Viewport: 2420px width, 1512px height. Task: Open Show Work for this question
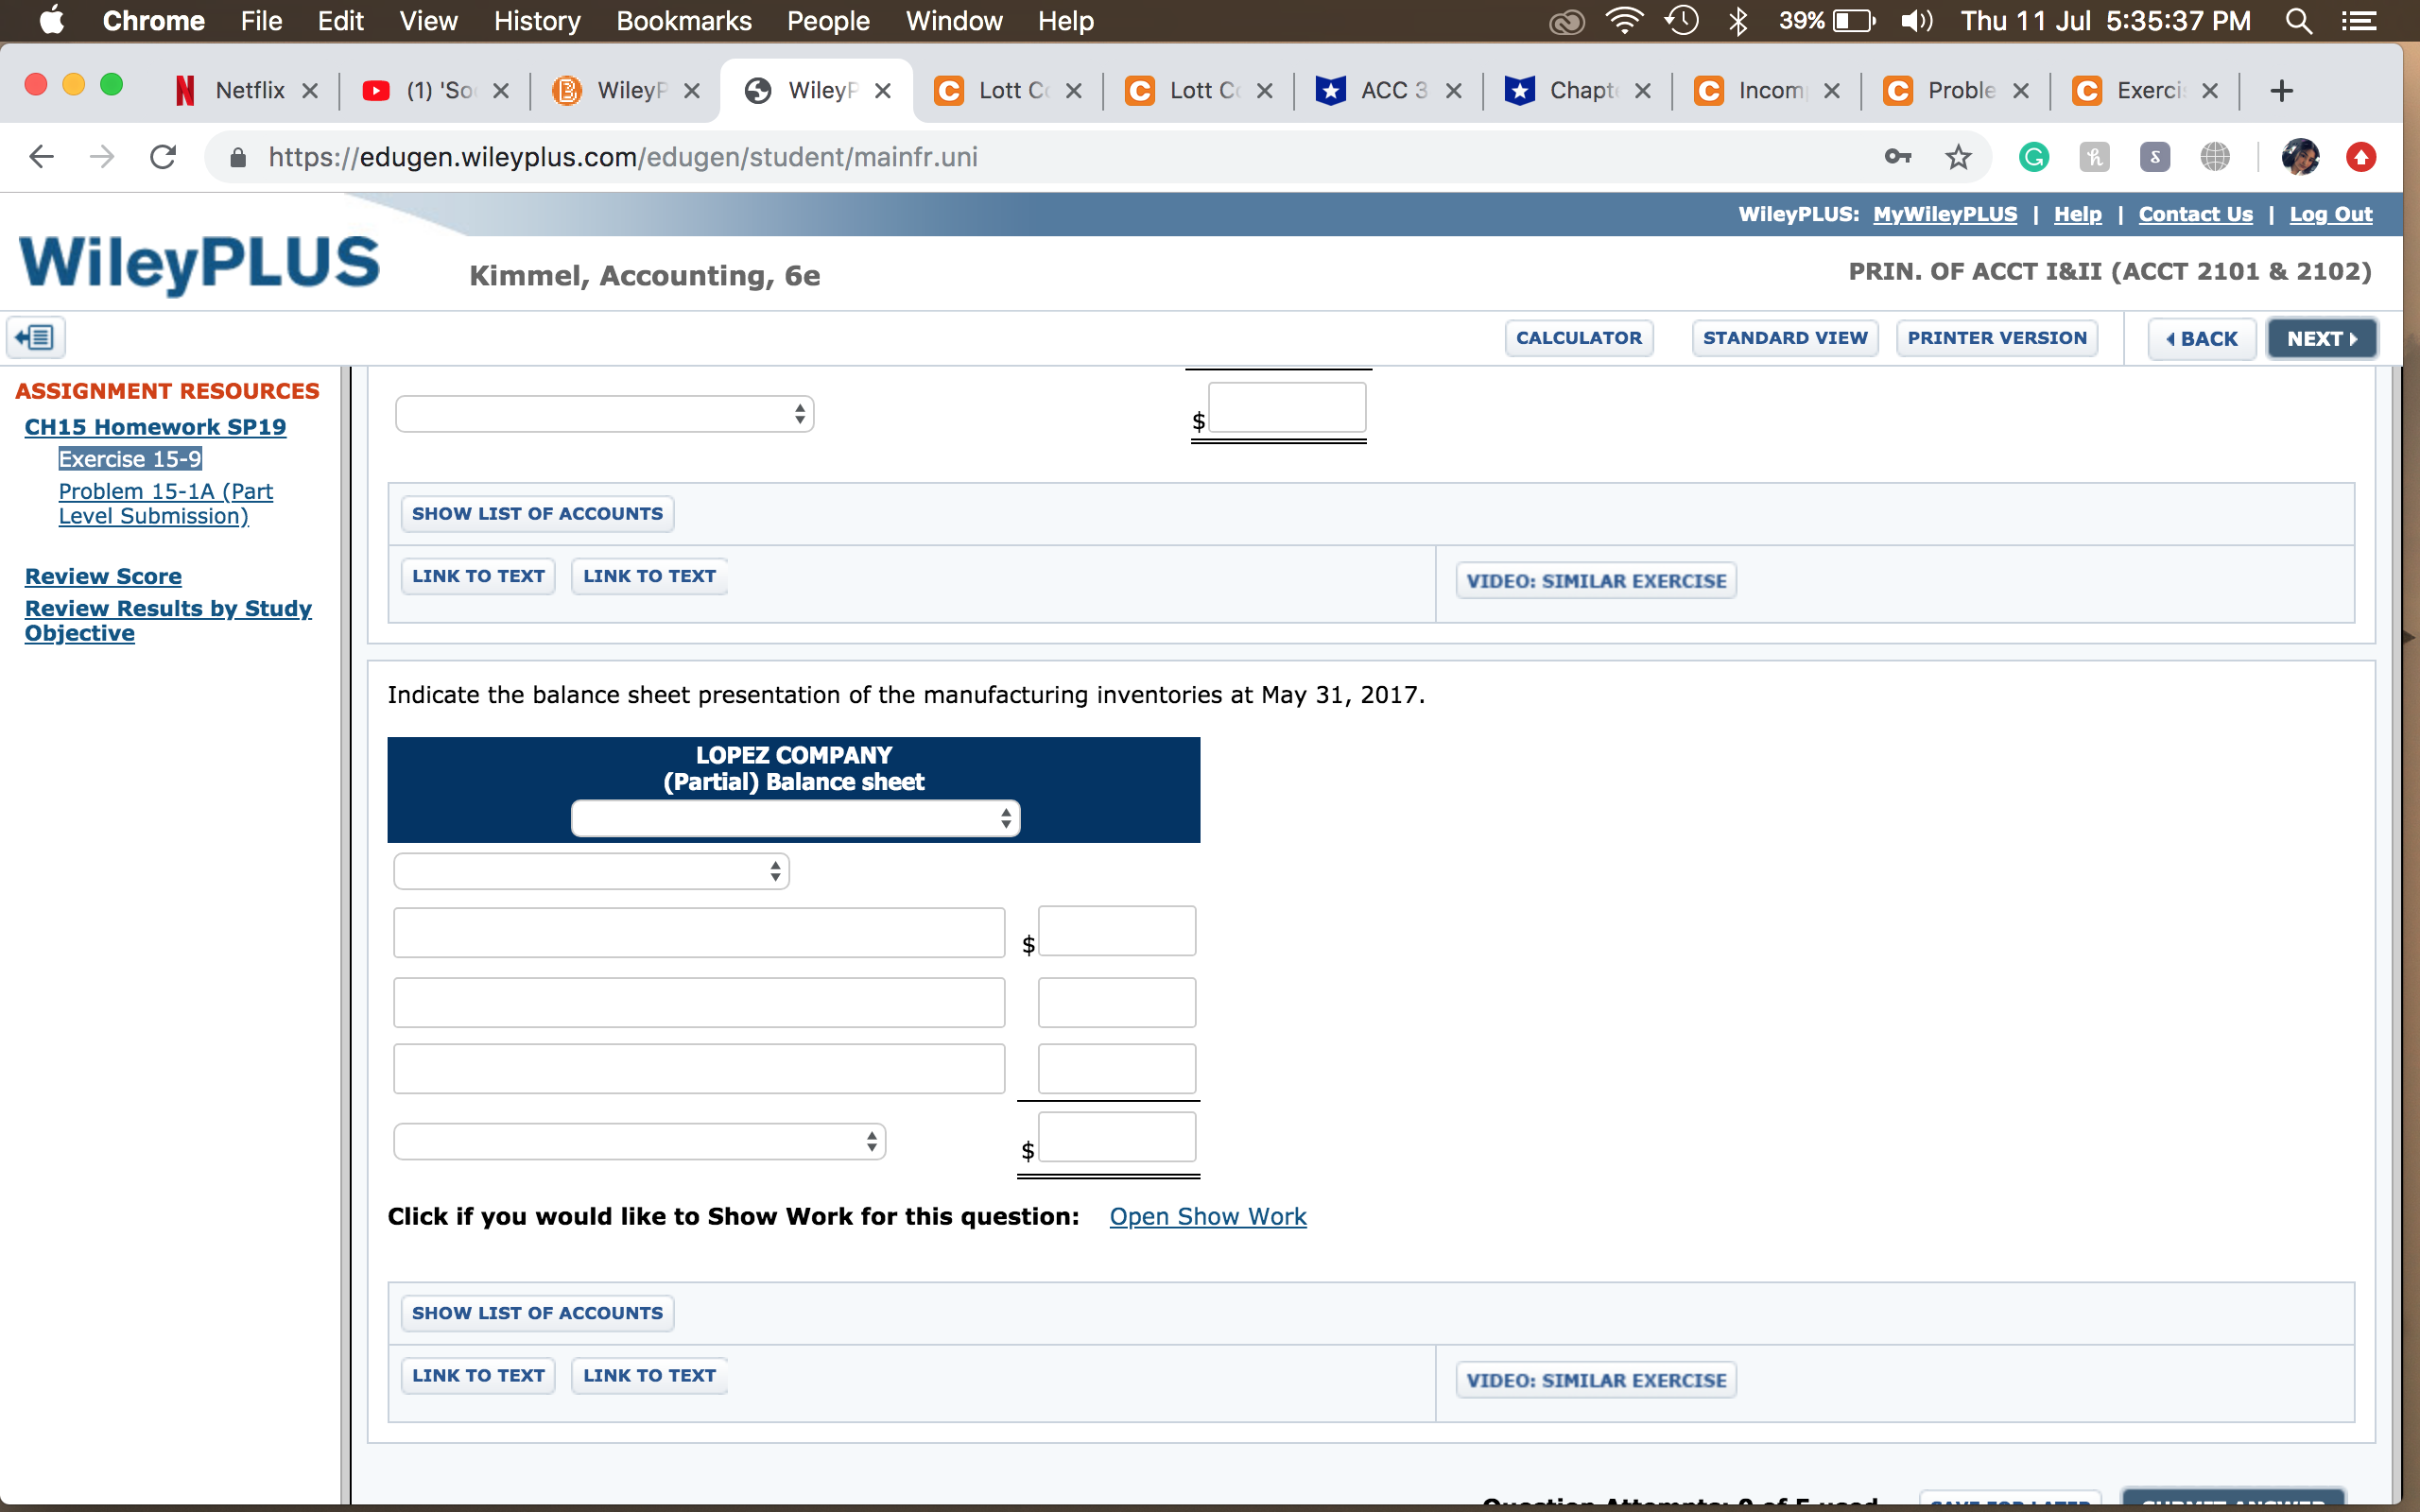coord(1207,1216)
